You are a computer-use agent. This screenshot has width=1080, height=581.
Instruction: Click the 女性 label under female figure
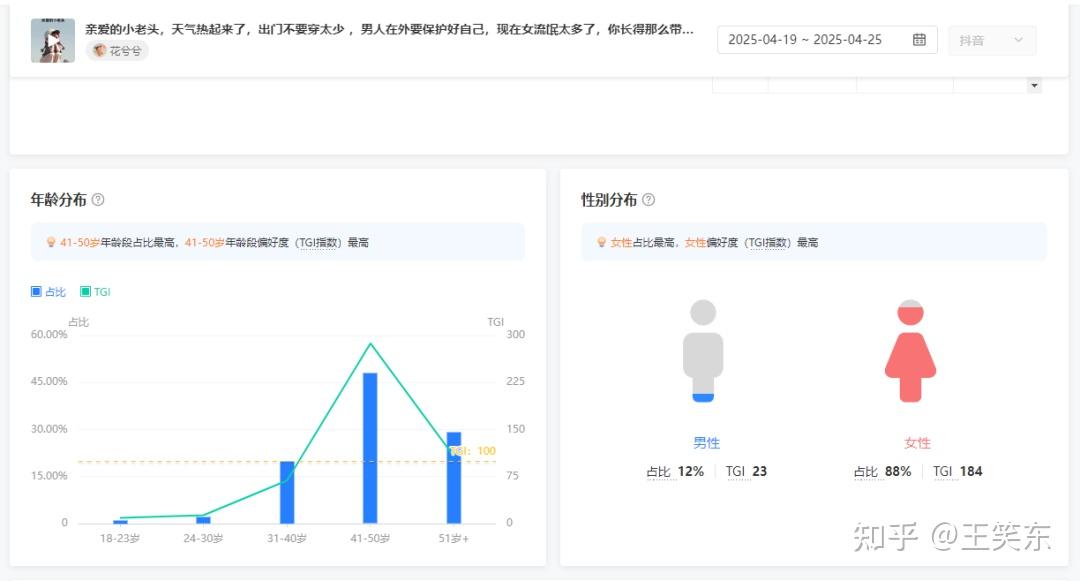917,443
